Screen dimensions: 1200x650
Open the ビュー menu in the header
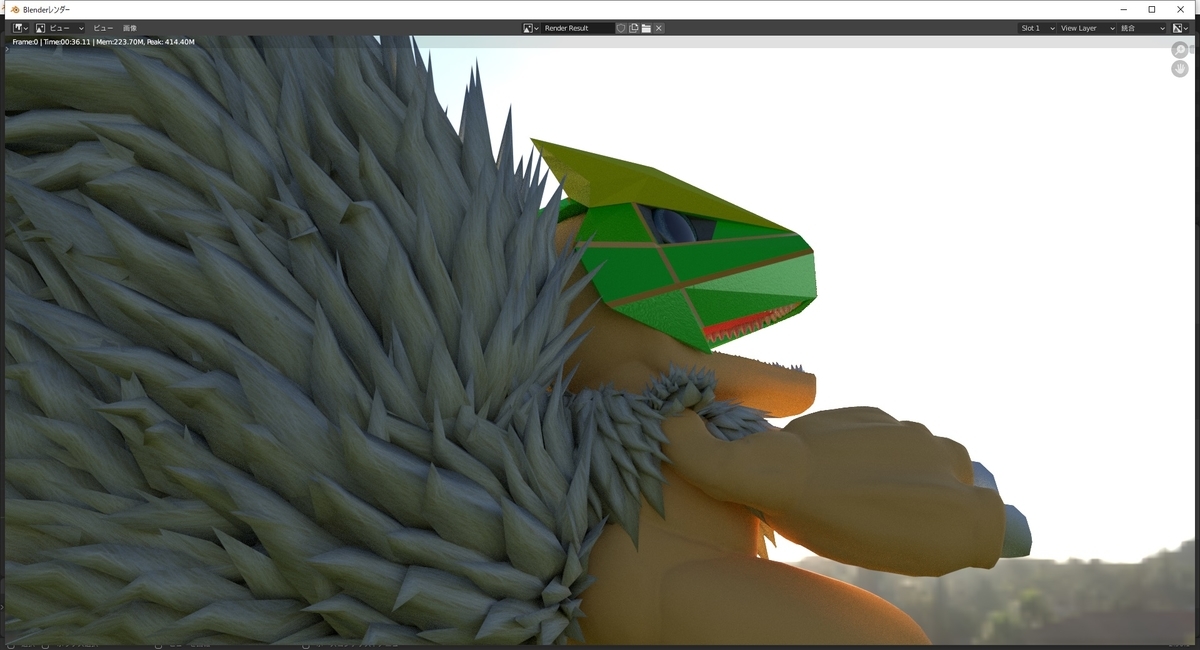[x=103, y=28]
